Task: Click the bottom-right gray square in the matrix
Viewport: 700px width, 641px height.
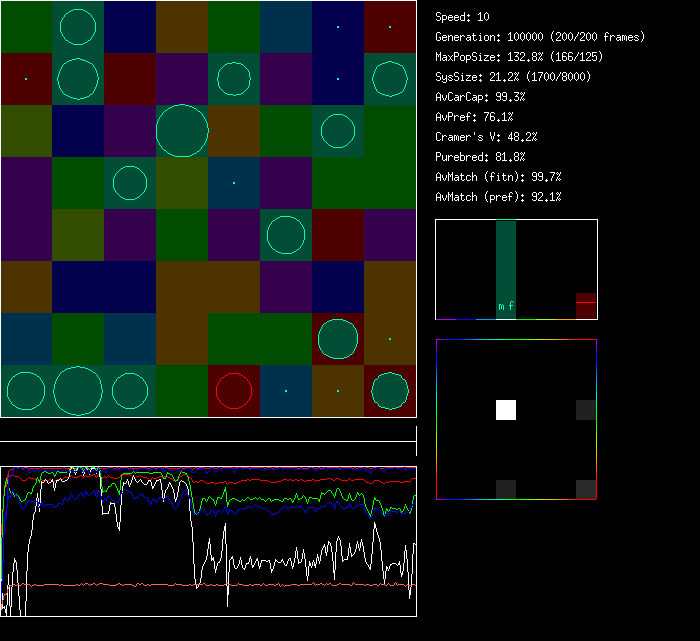Action: [x=586, y=489]
